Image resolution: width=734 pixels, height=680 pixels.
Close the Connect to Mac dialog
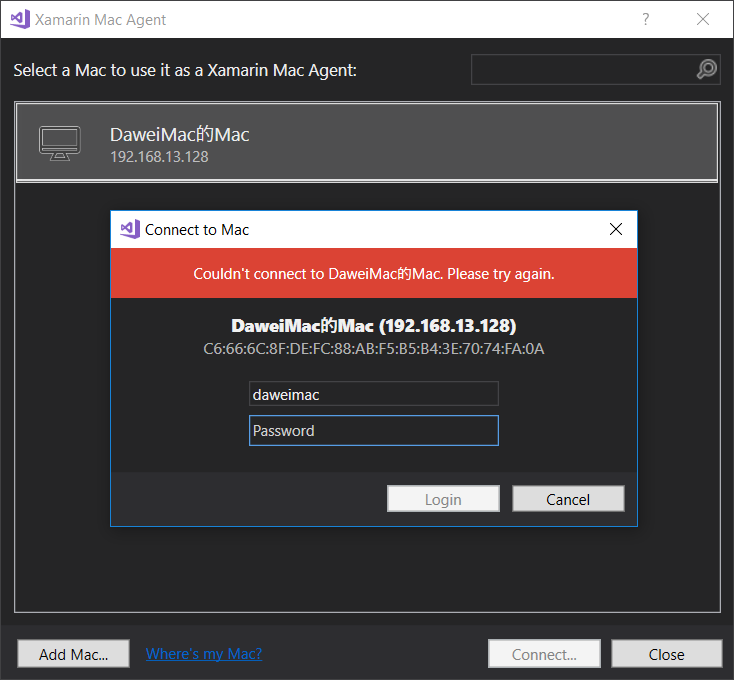click(x=616, y=229)
